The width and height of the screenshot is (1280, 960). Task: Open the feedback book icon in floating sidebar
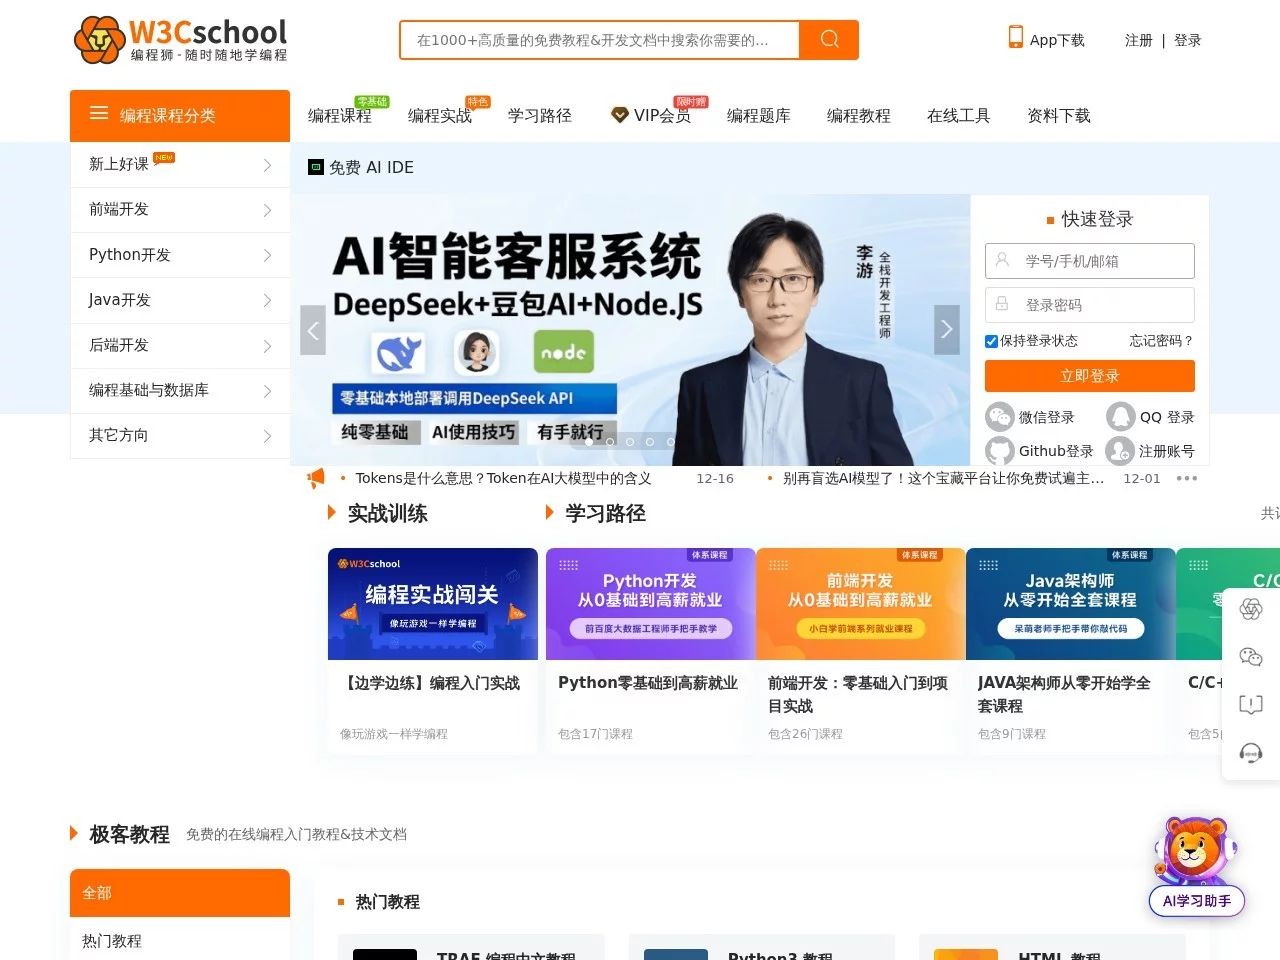[1250, 704]
